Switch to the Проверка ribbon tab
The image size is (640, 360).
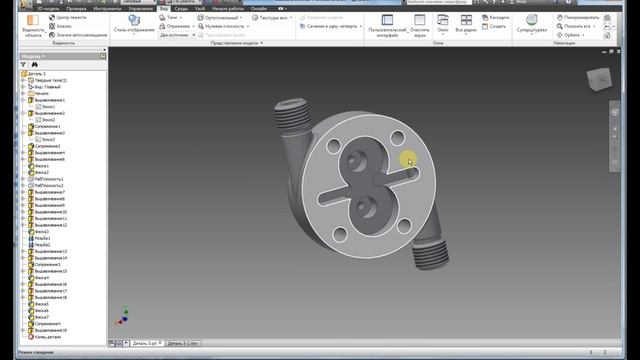click(76, 9)
